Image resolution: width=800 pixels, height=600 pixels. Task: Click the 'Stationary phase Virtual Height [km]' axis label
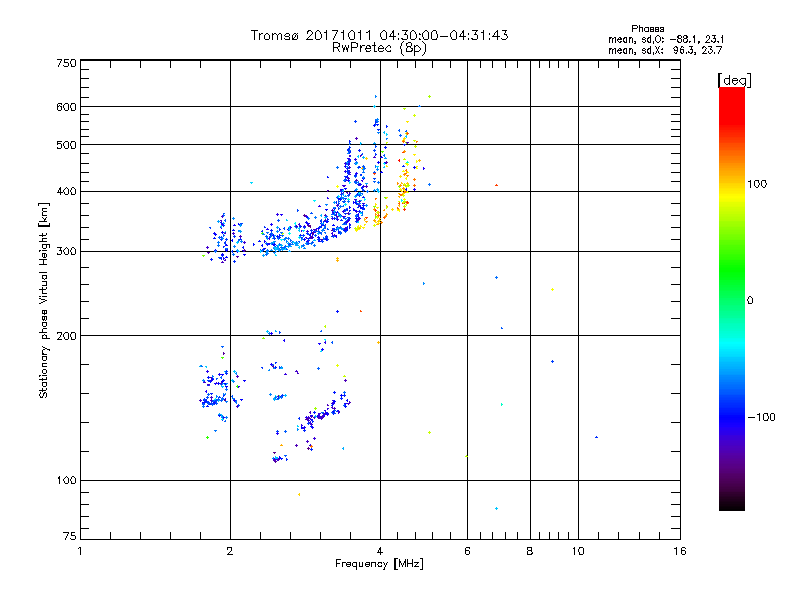44,300
